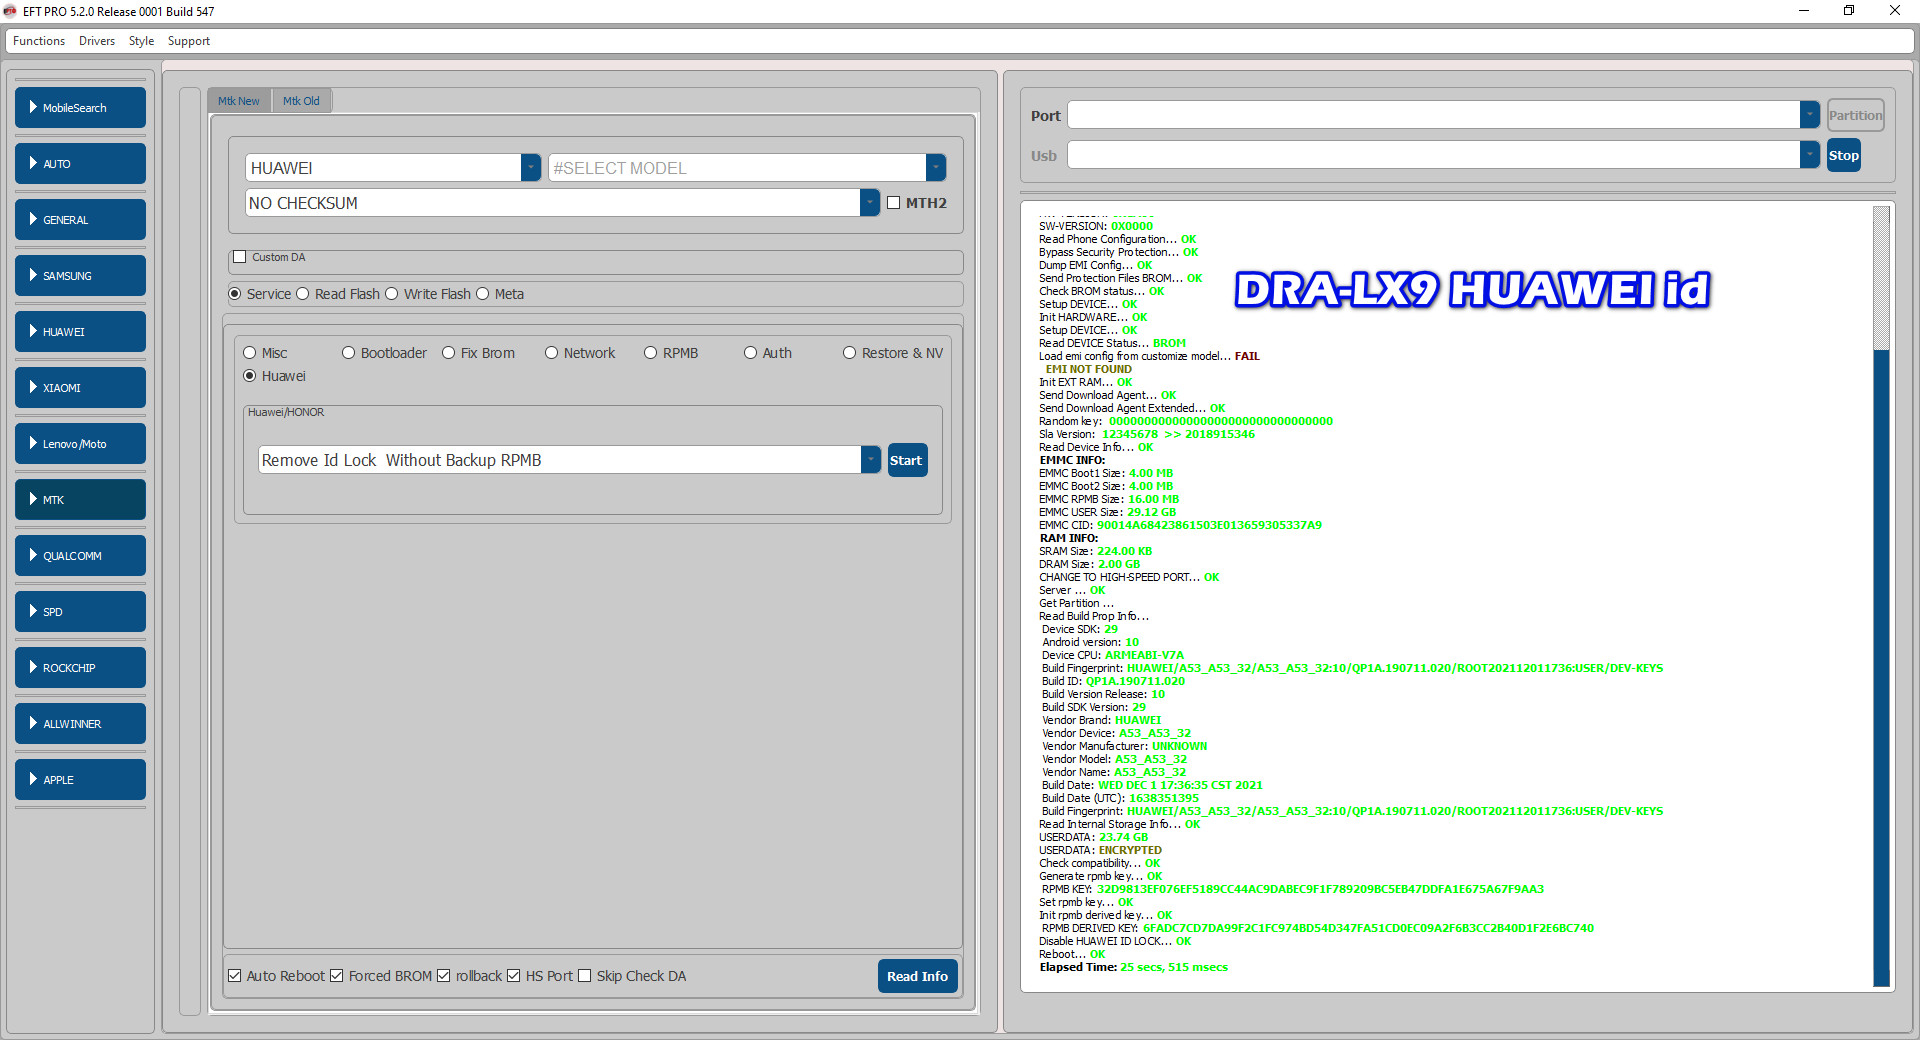The width and height of the screenshot is (1920, 1040).
Task: Expand the NO CHECKSUM dropdown
Action: point(870,203)
